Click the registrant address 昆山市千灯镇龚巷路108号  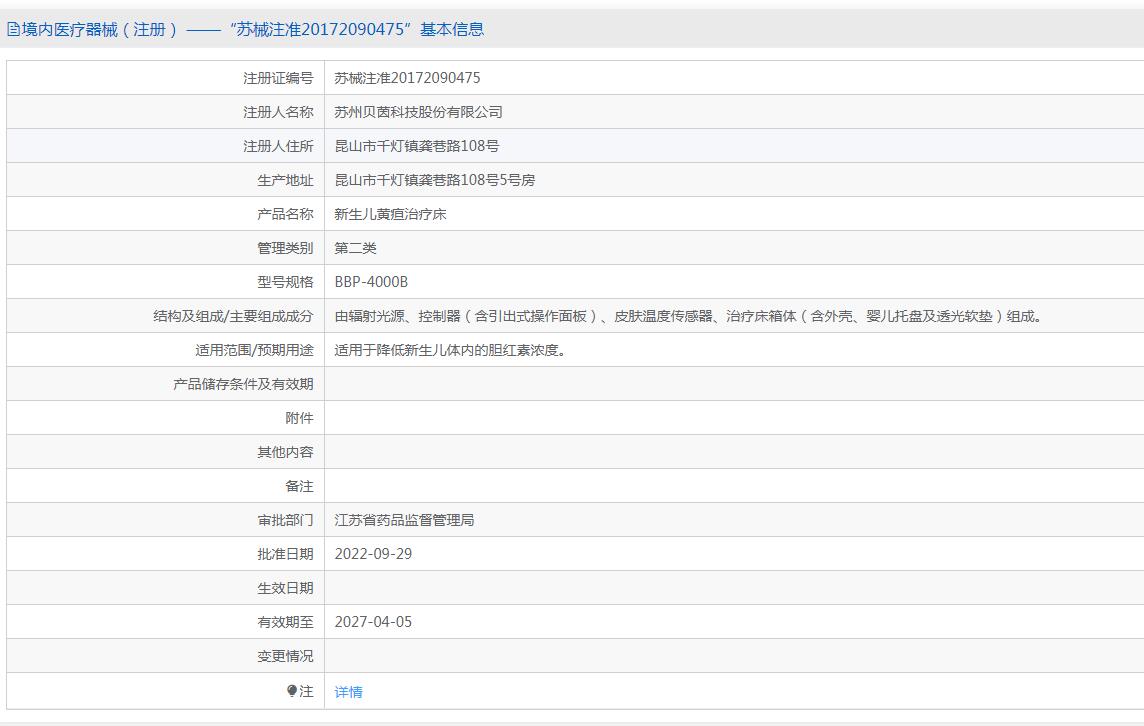tap(416, 146)
